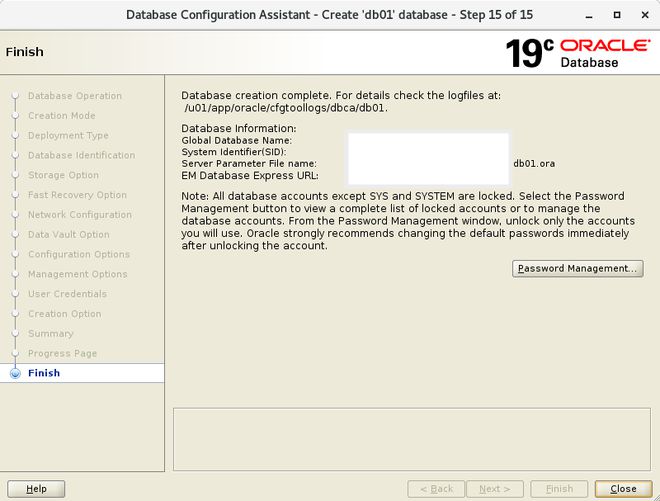Screen dimensions: 660x501
Task: Select the Creation Option step
Action: (x=64, y=314)
